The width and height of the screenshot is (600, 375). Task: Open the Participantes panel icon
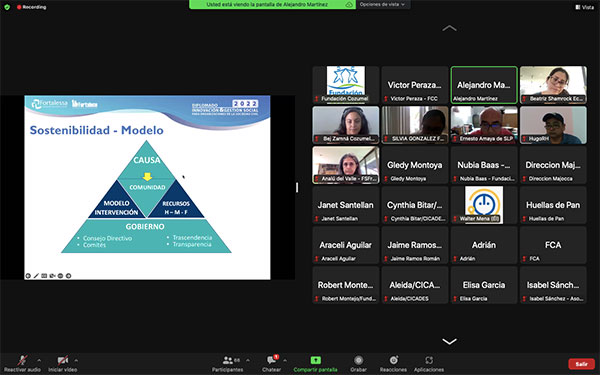[x=228, y=360]
